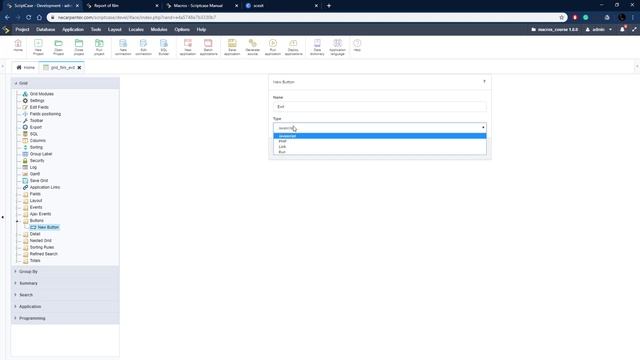The height and width of the screenshot is (360, 640).
Task: Select Fields positioning in the tree
Action: coord(45,114)
